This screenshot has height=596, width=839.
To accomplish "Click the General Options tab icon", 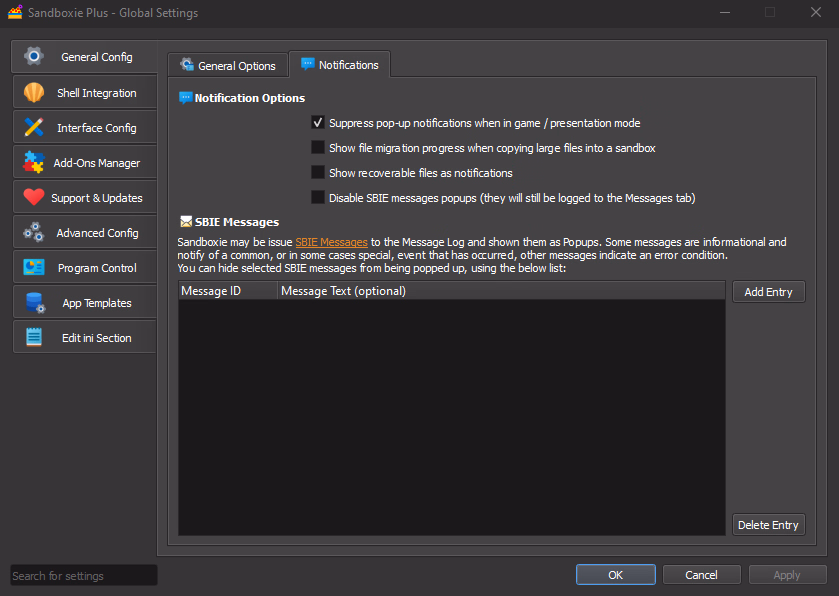I will pos(187,65).
